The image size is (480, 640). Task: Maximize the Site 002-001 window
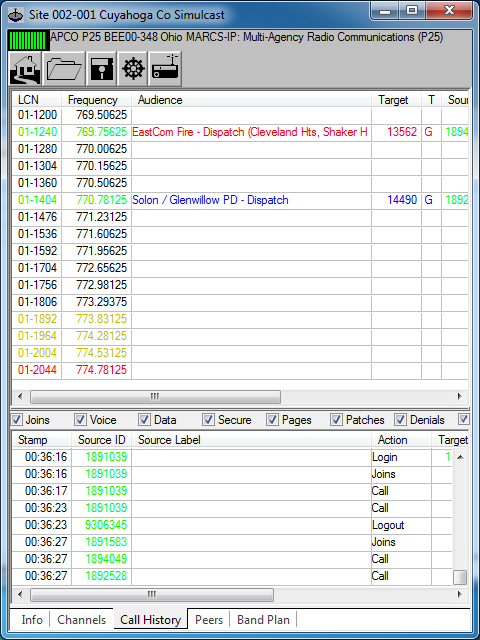click(412, 11)
